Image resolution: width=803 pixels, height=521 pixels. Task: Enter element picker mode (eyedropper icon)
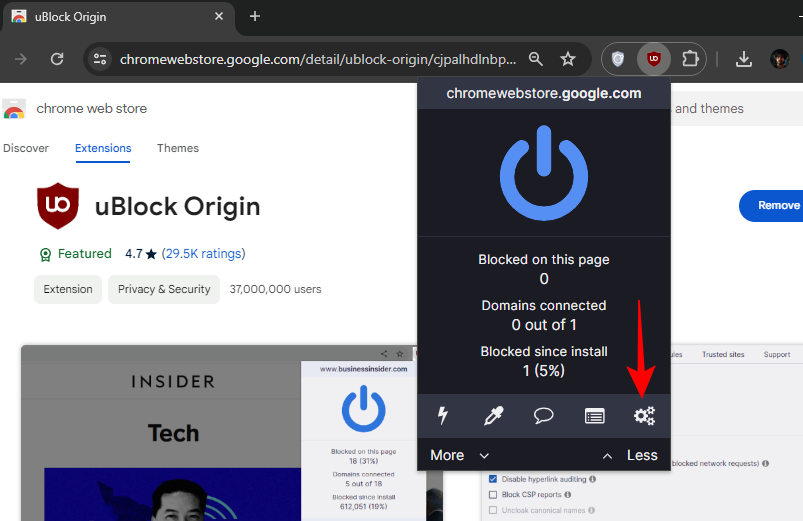(x=494, y=415)
